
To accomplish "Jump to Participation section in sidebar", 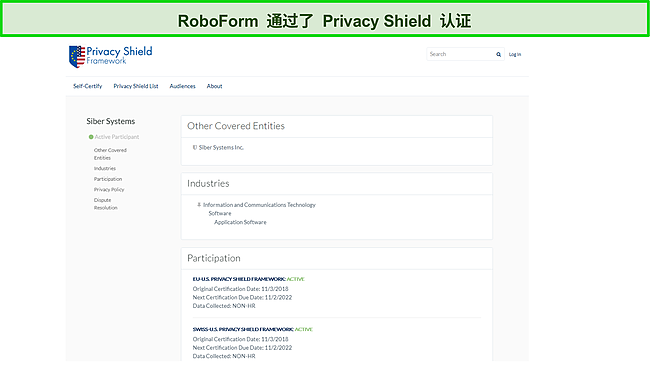I will (x=108, y=179).
